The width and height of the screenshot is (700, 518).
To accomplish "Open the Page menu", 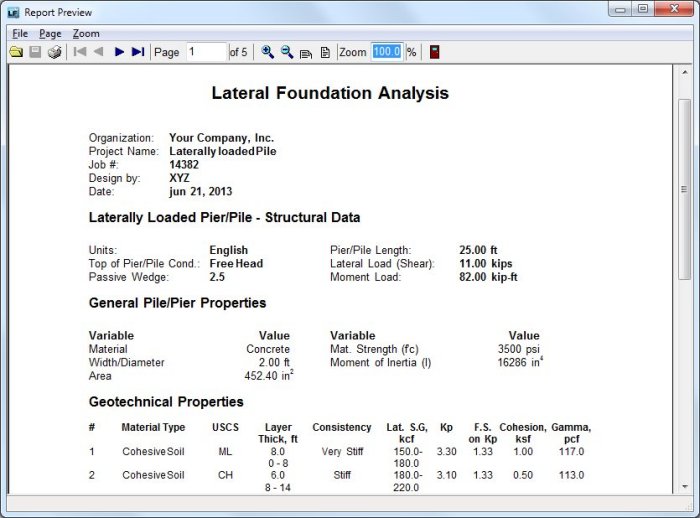I will 50,33.
